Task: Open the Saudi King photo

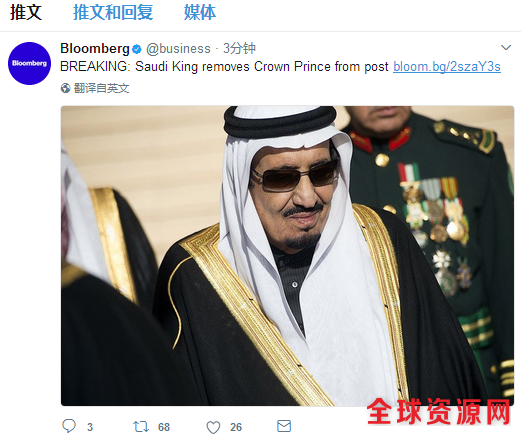Action: pos(287,256)
